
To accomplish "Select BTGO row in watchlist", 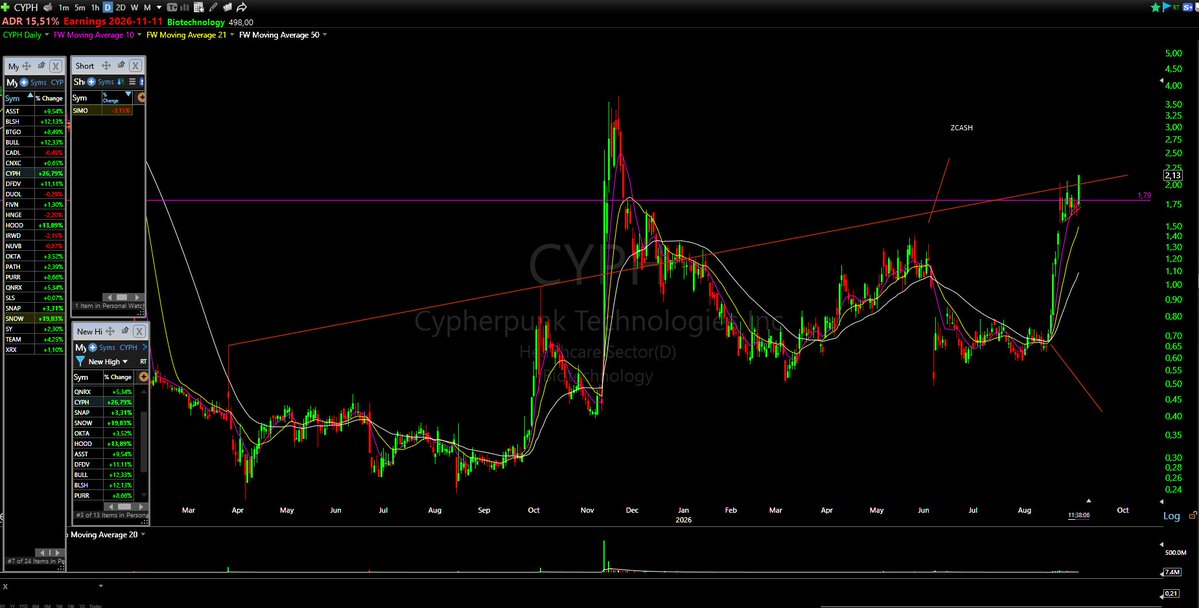I will click(x=34, y=132).
